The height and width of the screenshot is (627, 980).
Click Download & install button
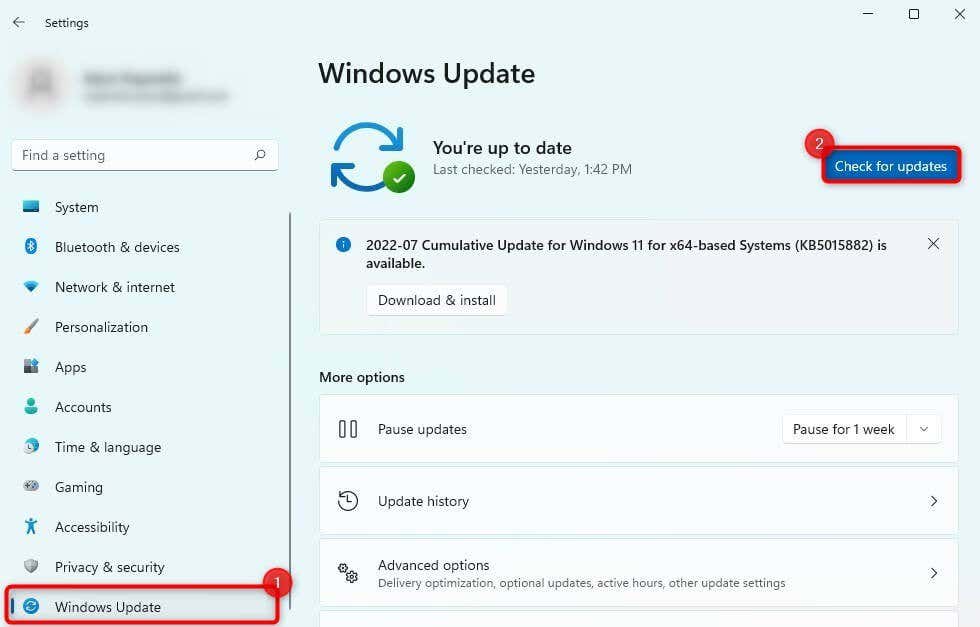click(x=437, y=300)
